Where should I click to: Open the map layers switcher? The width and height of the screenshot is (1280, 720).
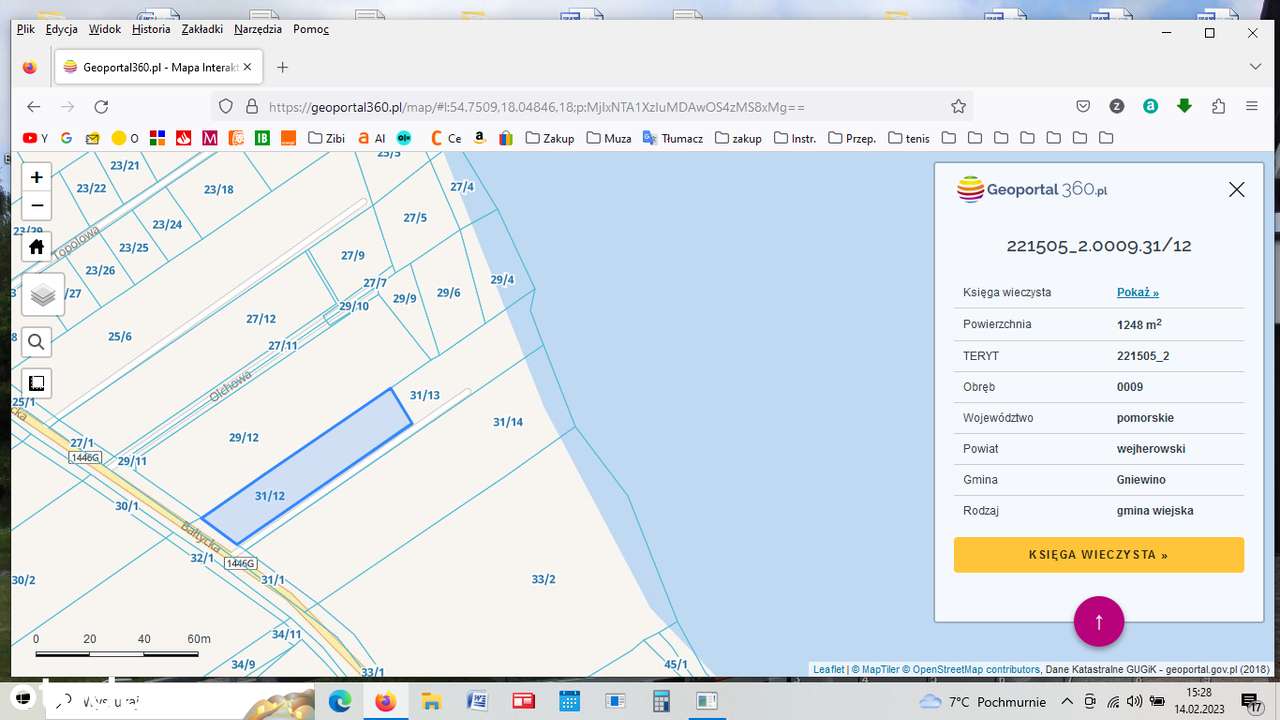[42, 295]
